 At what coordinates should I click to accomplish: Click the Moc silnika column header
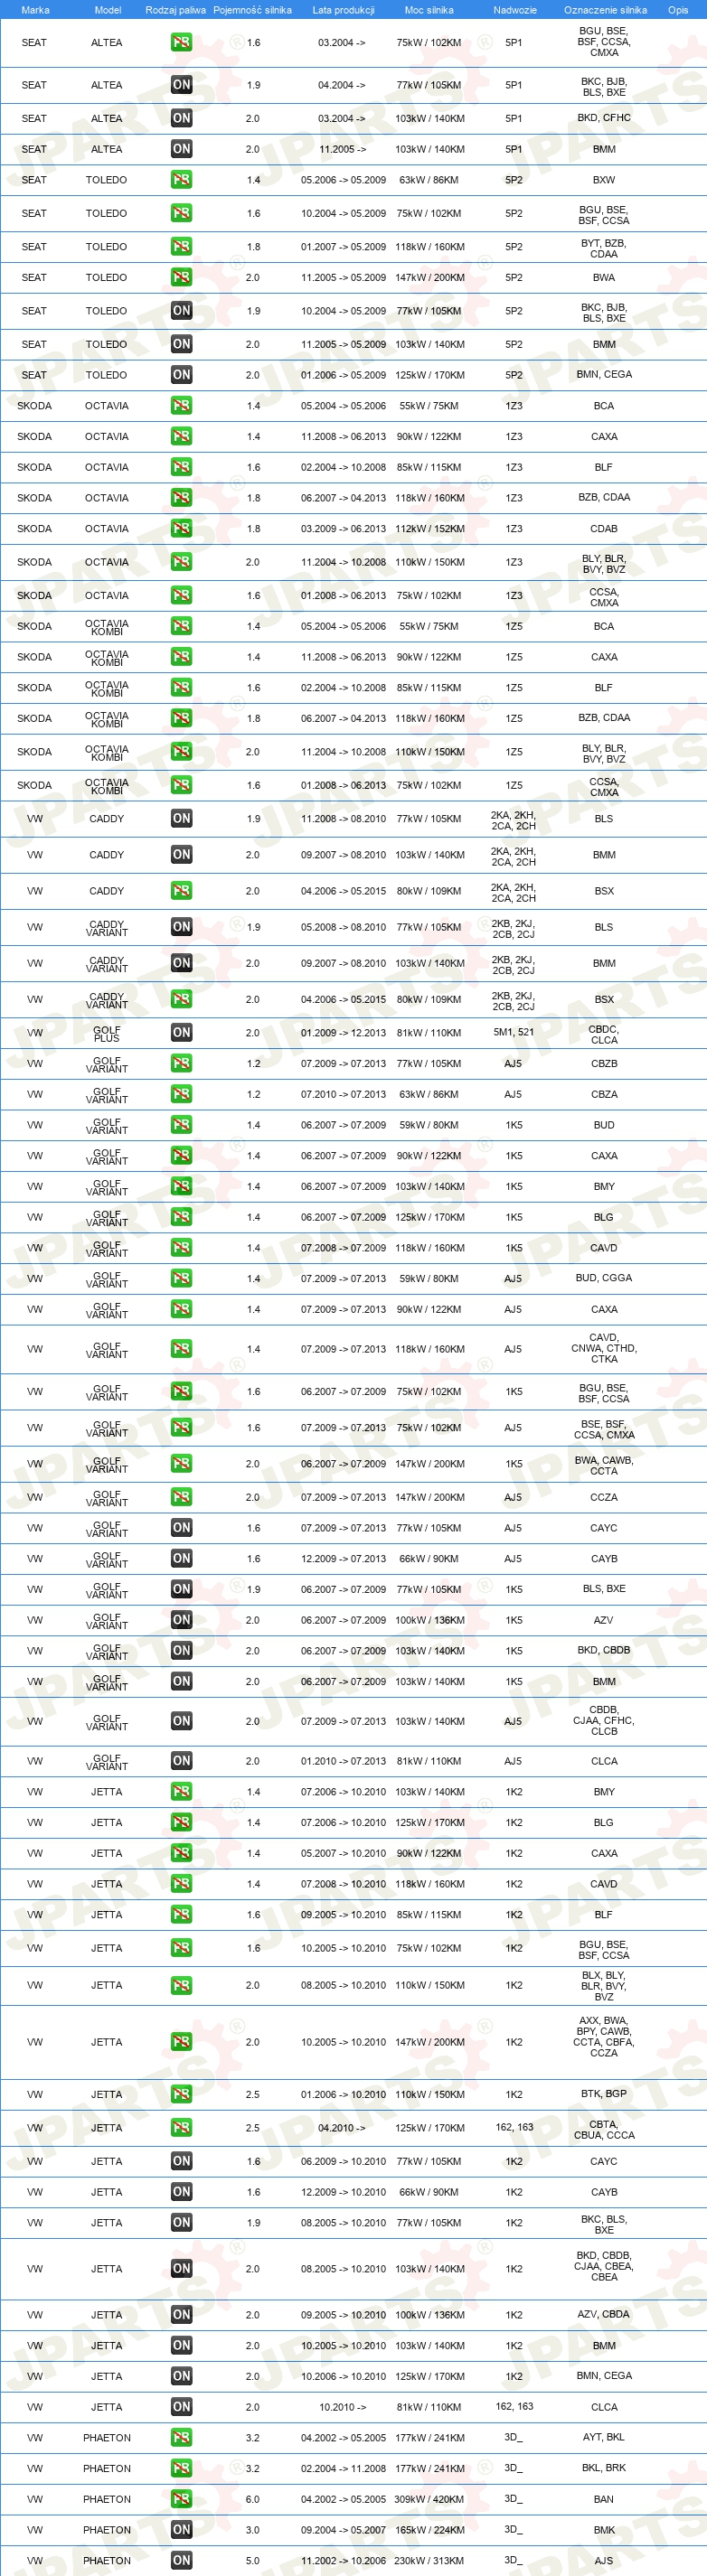(x=429, y=10)
